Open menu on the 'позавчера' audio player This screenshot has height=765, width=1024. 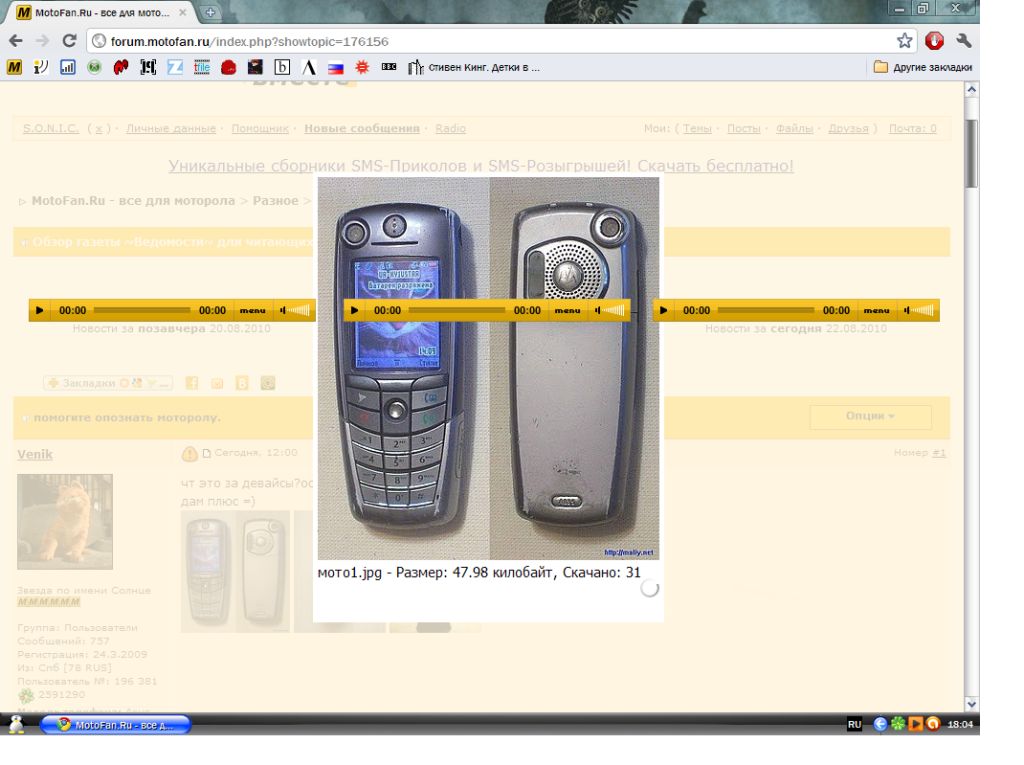tap(253, 310)
